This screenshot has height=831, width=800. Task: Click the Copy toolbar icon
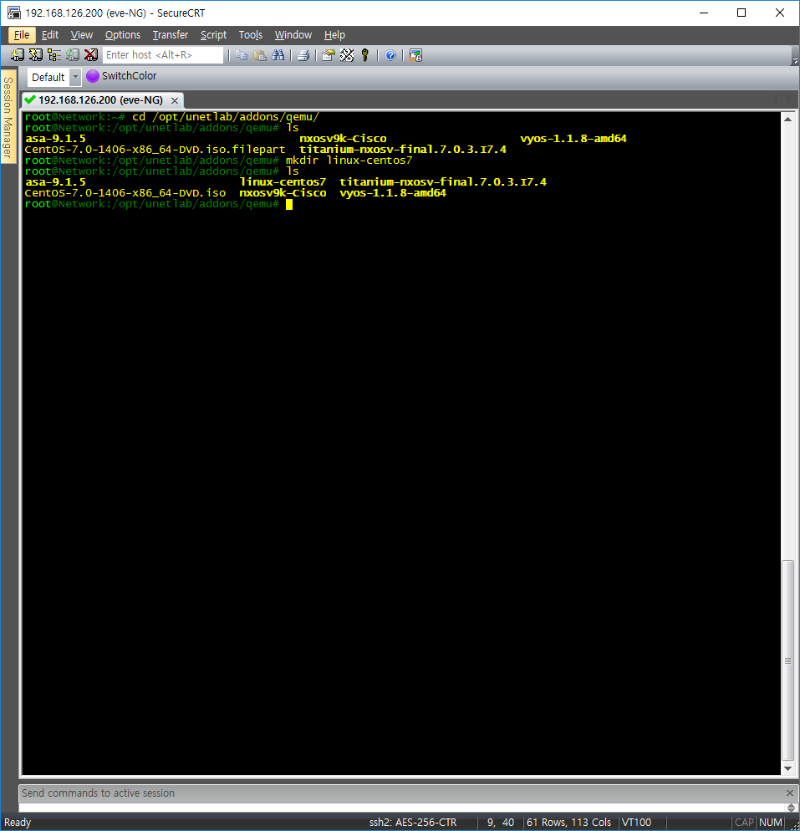[242, 55]
